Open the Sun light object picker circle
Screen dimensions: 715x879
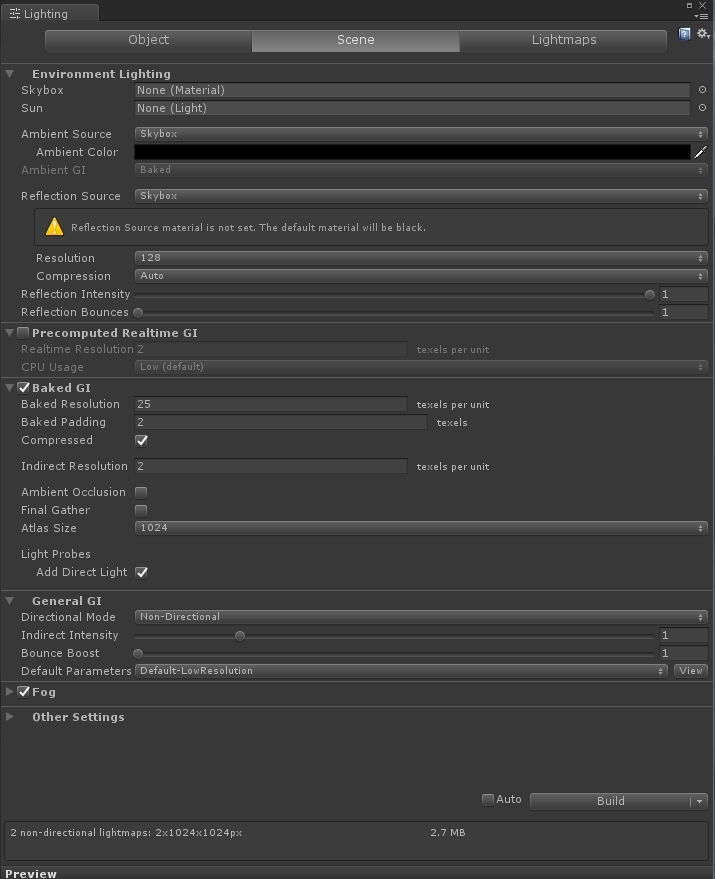(702, 108)
